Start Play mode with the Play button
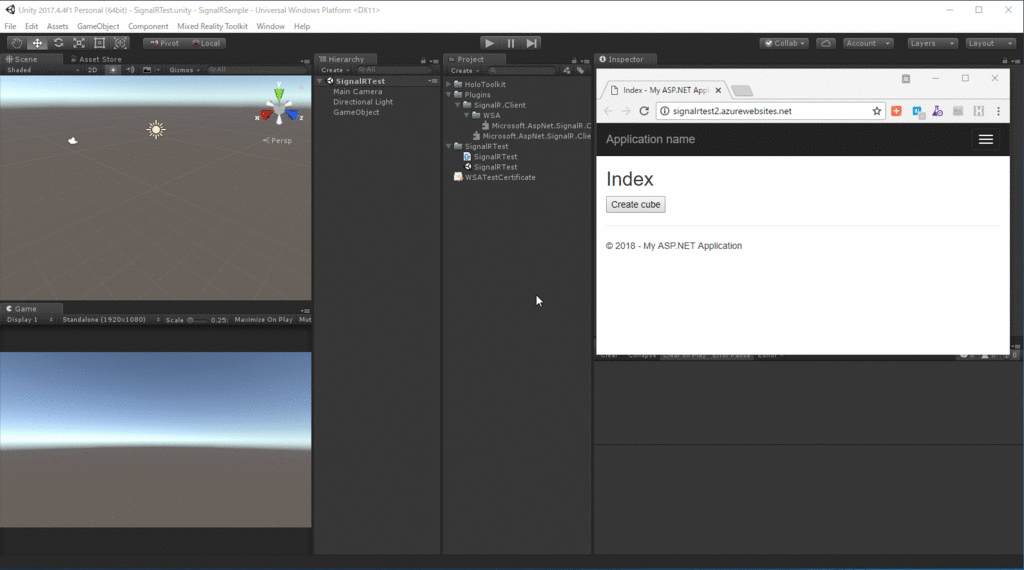Image resolution: width=1024 pixels, height=570 pixels. pyautogui.click(x=489, y=43)
